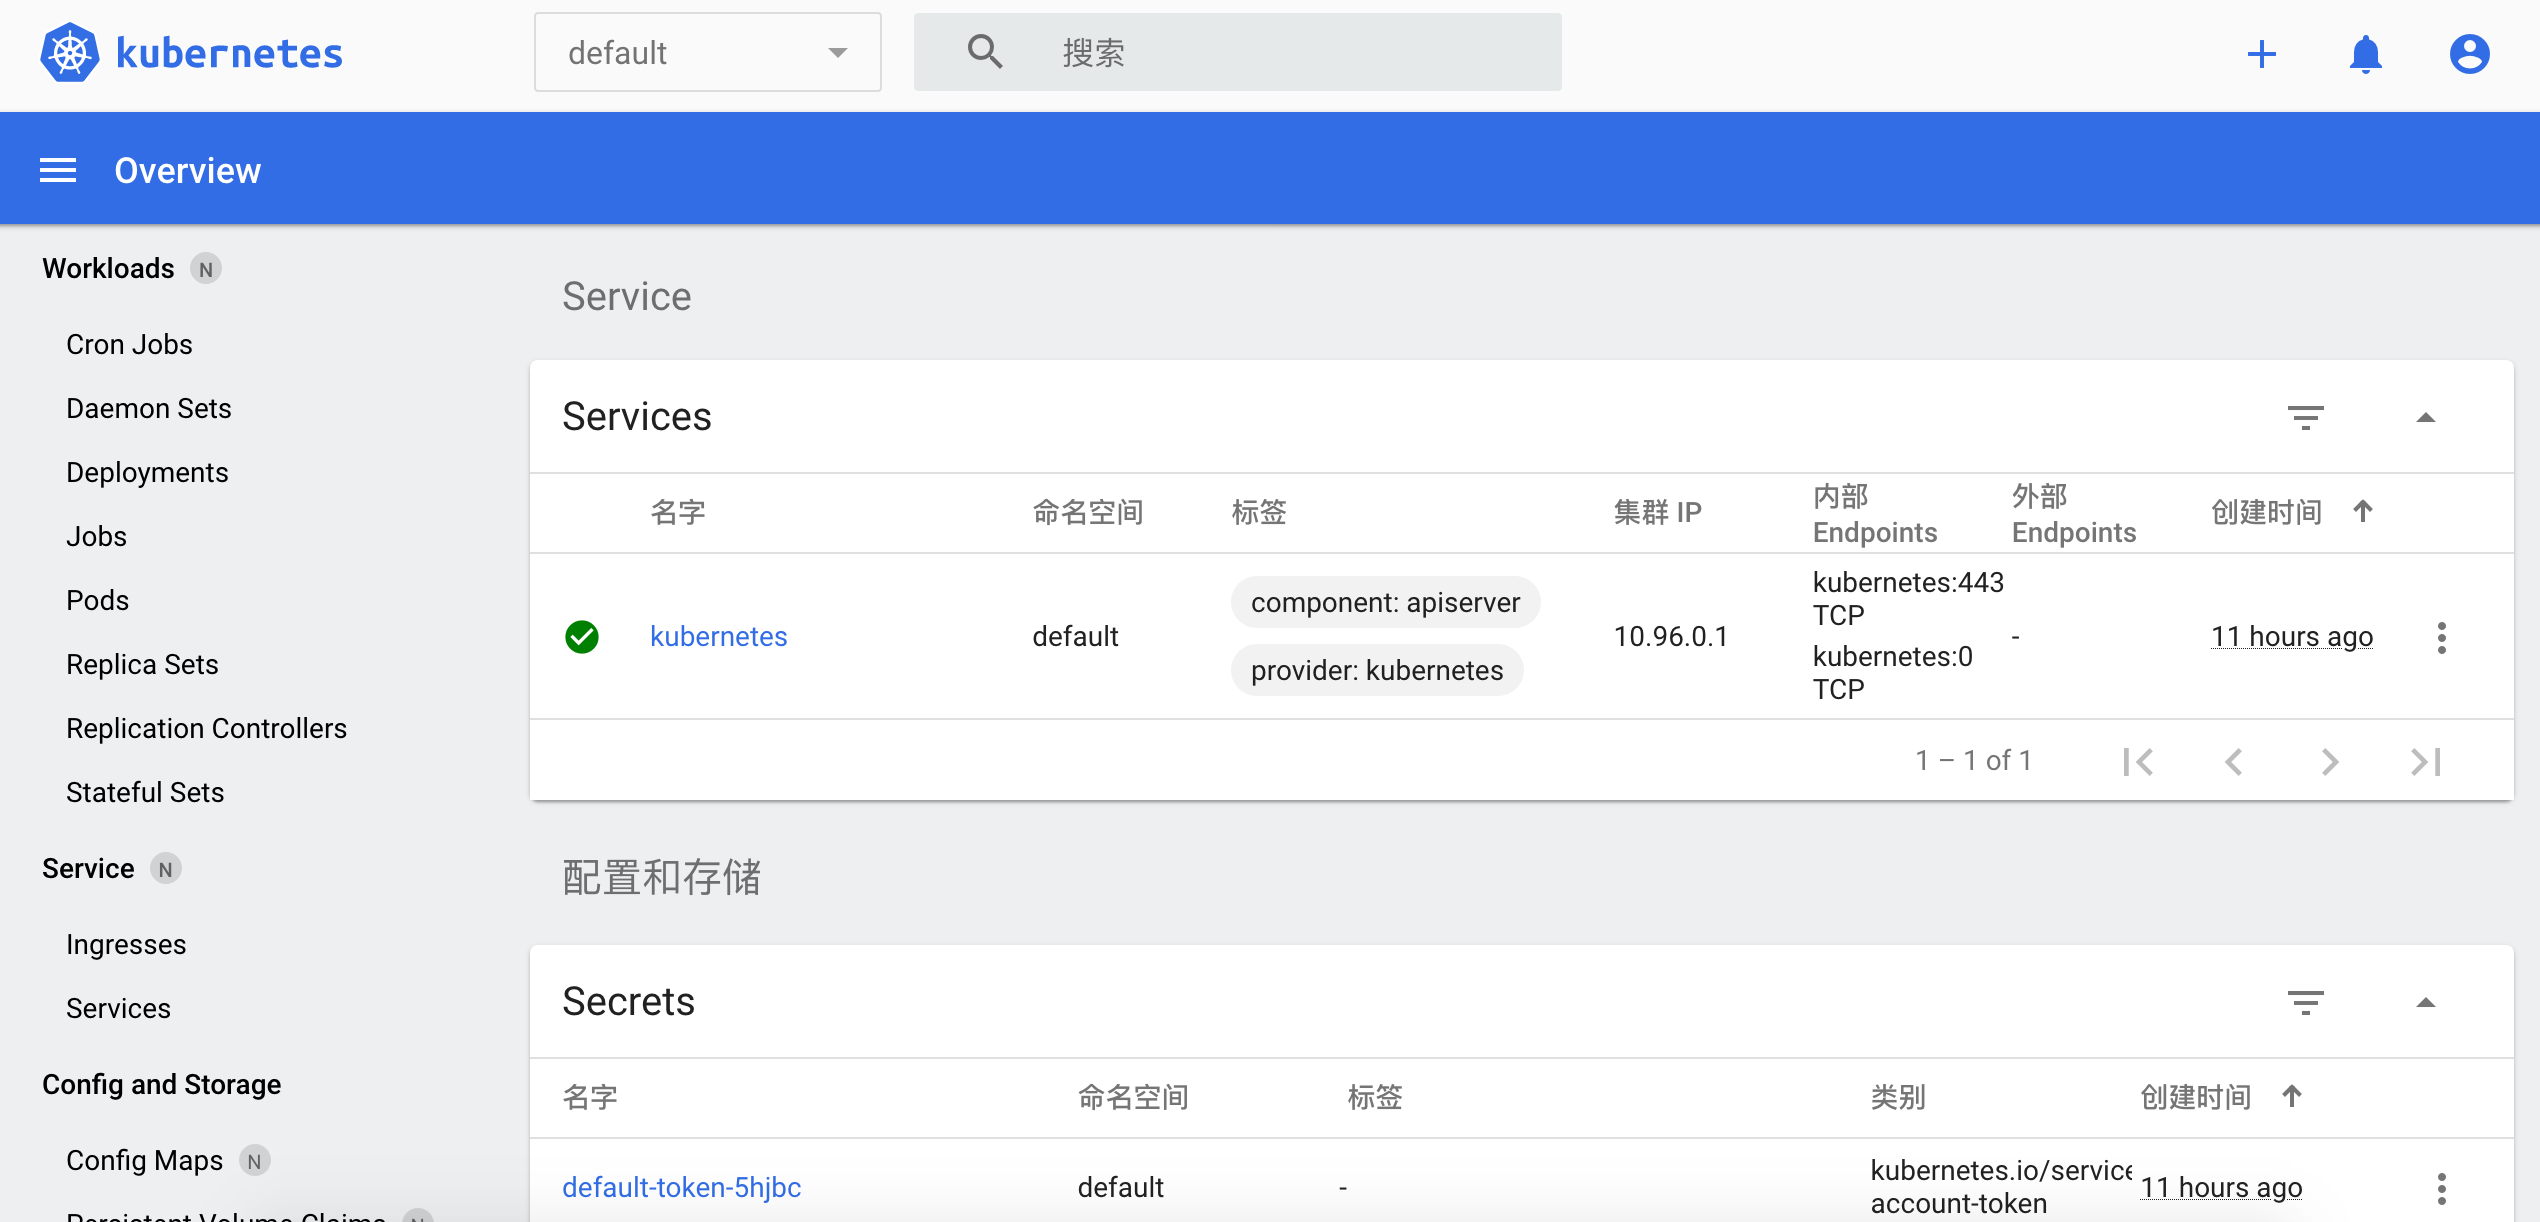
Task: Open Ingresses in sidebar
Action: point(126,945)
